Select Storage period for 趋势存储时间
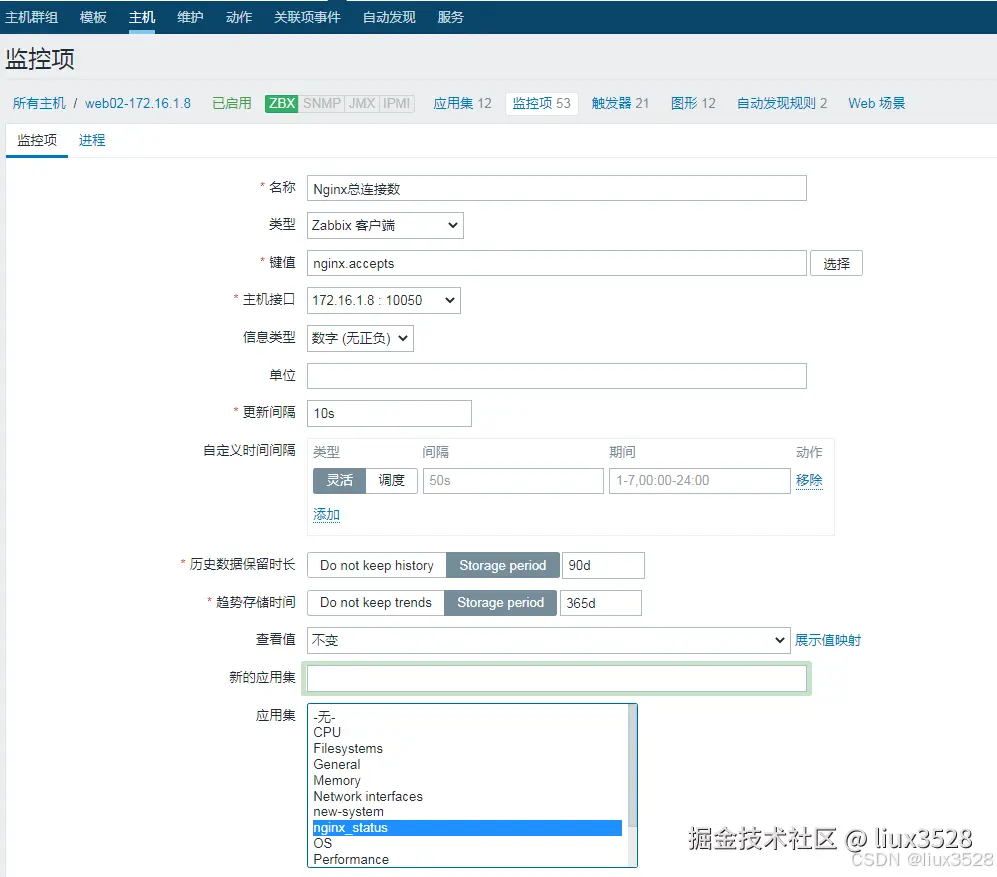Screen dimensions: 997x877 click(500, 603)
